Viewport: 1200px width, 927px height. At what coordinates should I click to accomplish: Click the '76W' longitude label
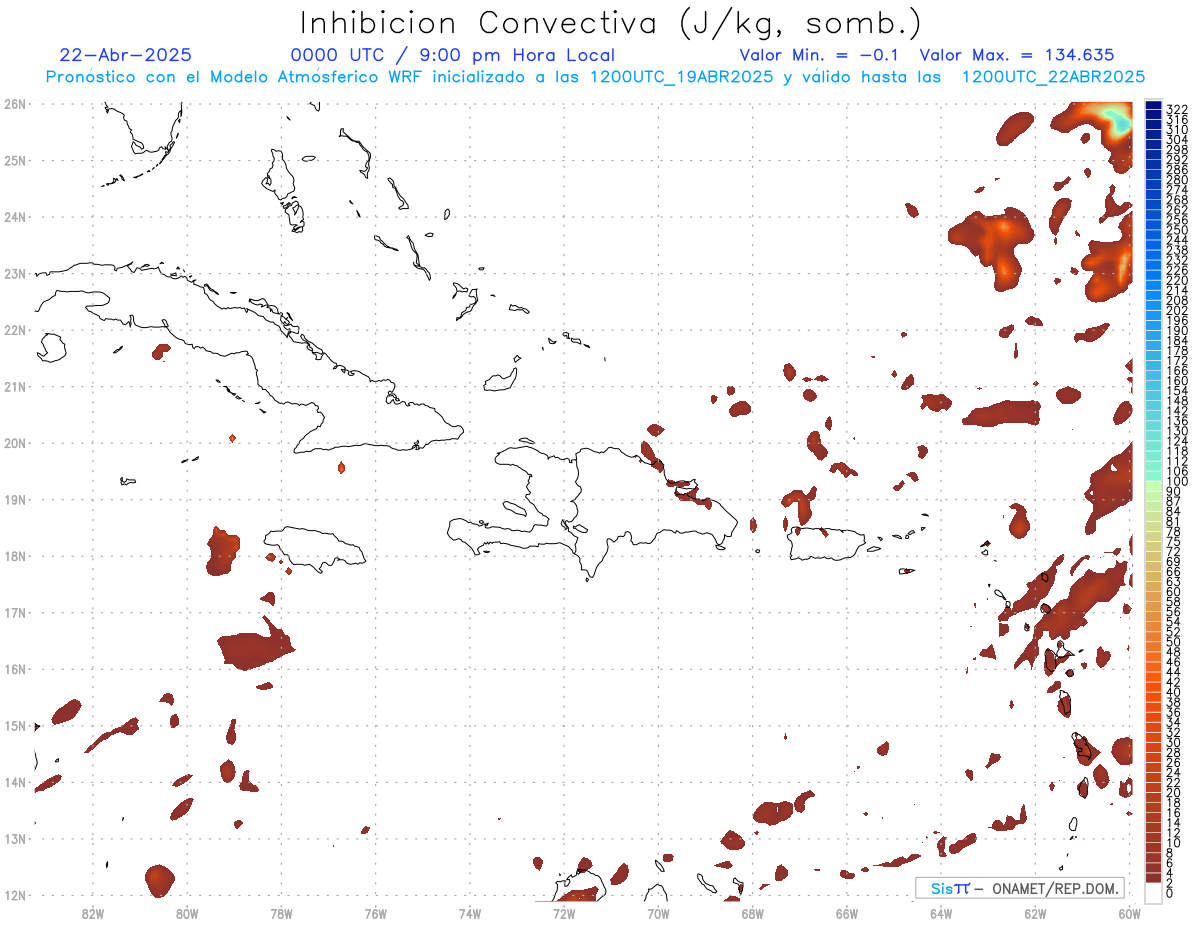(375, 913)
